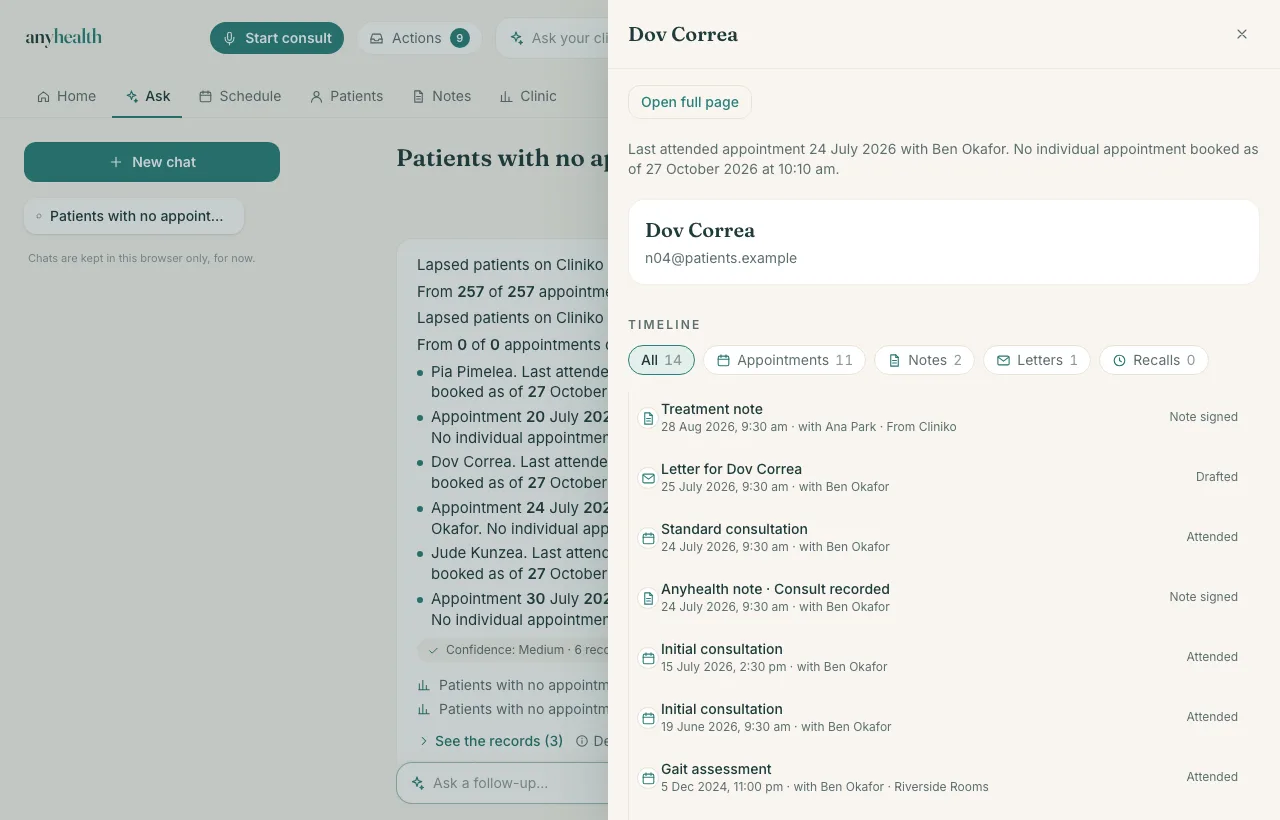Filter timeline by Appointments
Screen dimensions: 1280x820
point(785,360)
